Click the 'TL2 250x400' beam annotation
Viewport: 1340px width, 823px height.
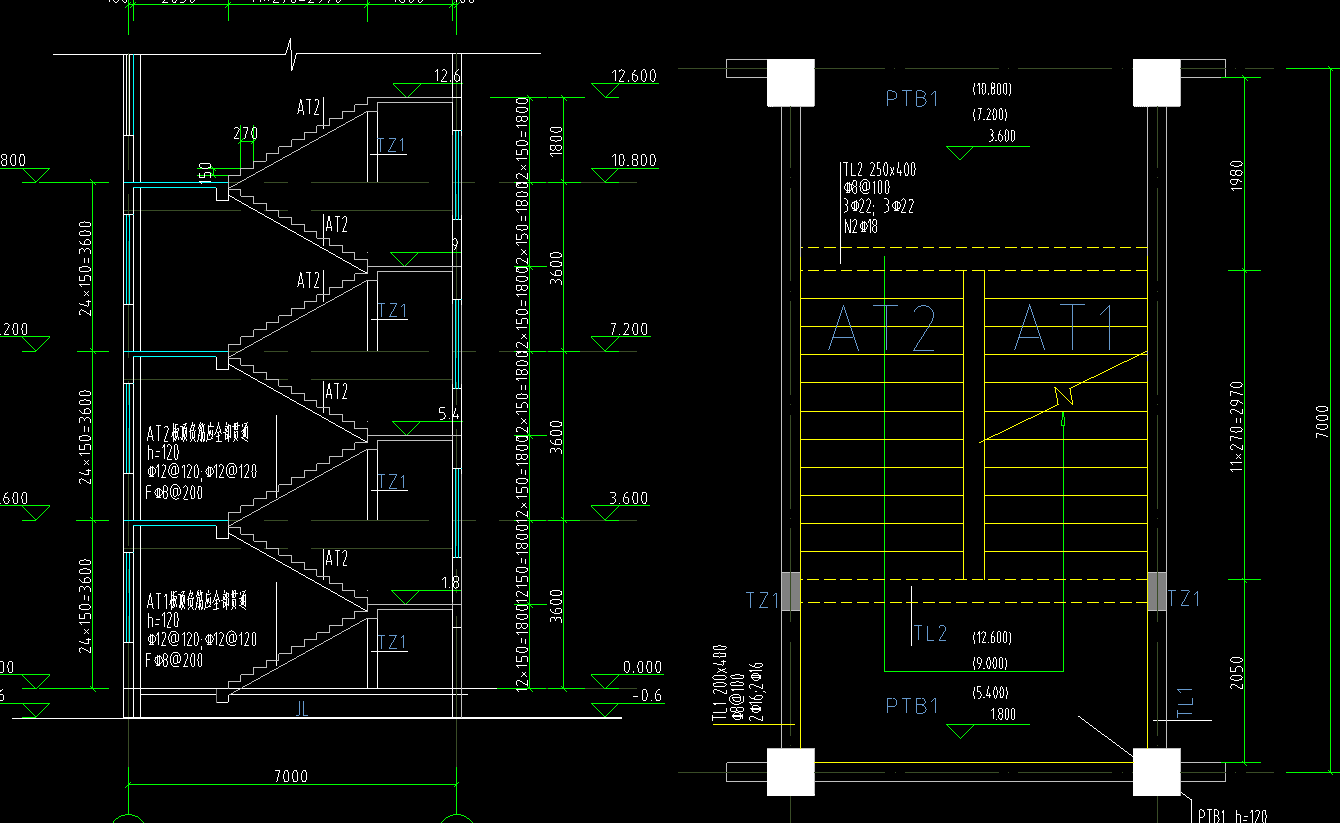click(880, 170)
